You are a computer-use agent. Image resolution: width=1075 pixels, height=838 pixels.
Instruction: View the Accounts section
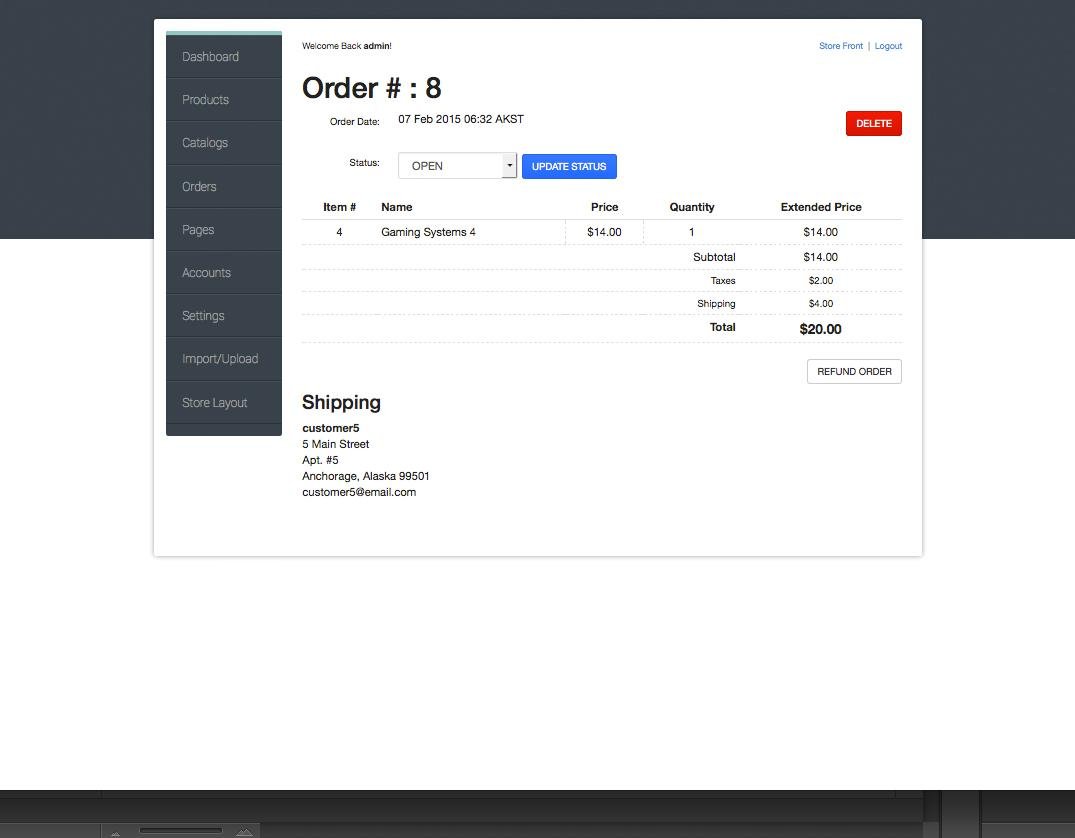[x=206, y=272]
